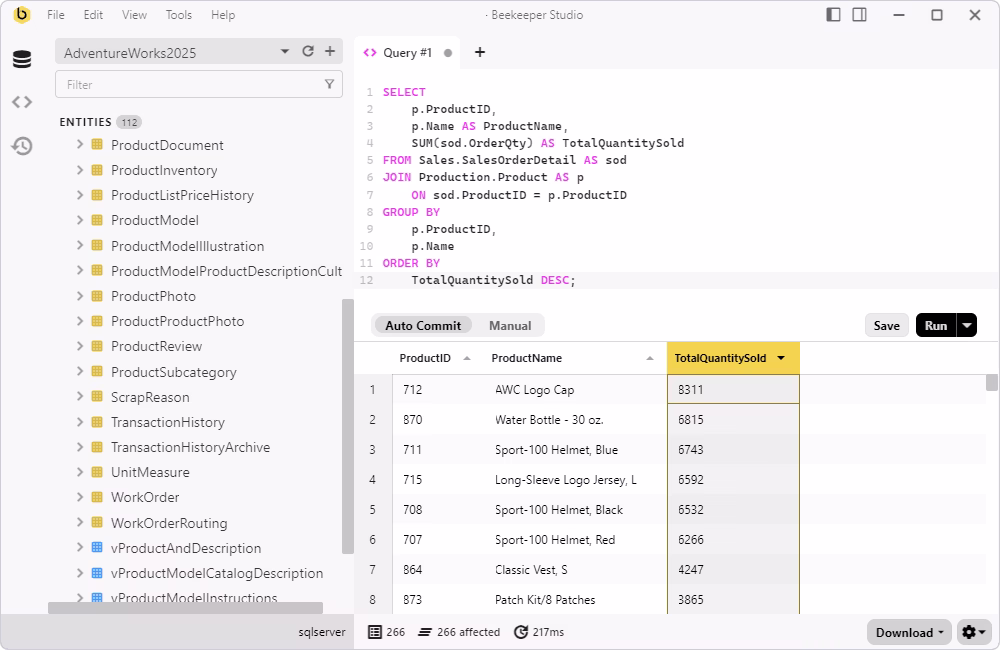Select the ProductSubcategory entity
The image size is (1000, 650).
click(173, 372)
